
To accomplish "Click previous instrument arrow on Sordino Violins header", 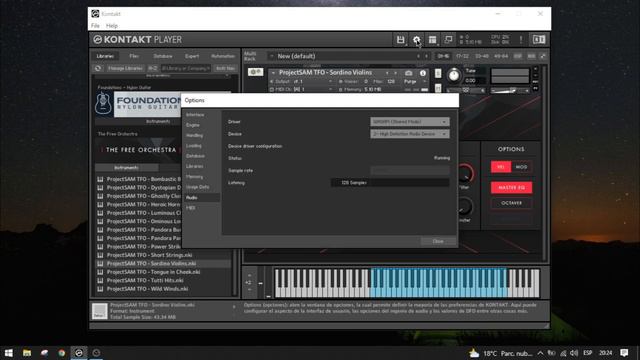I will click(x=387, y=73).
